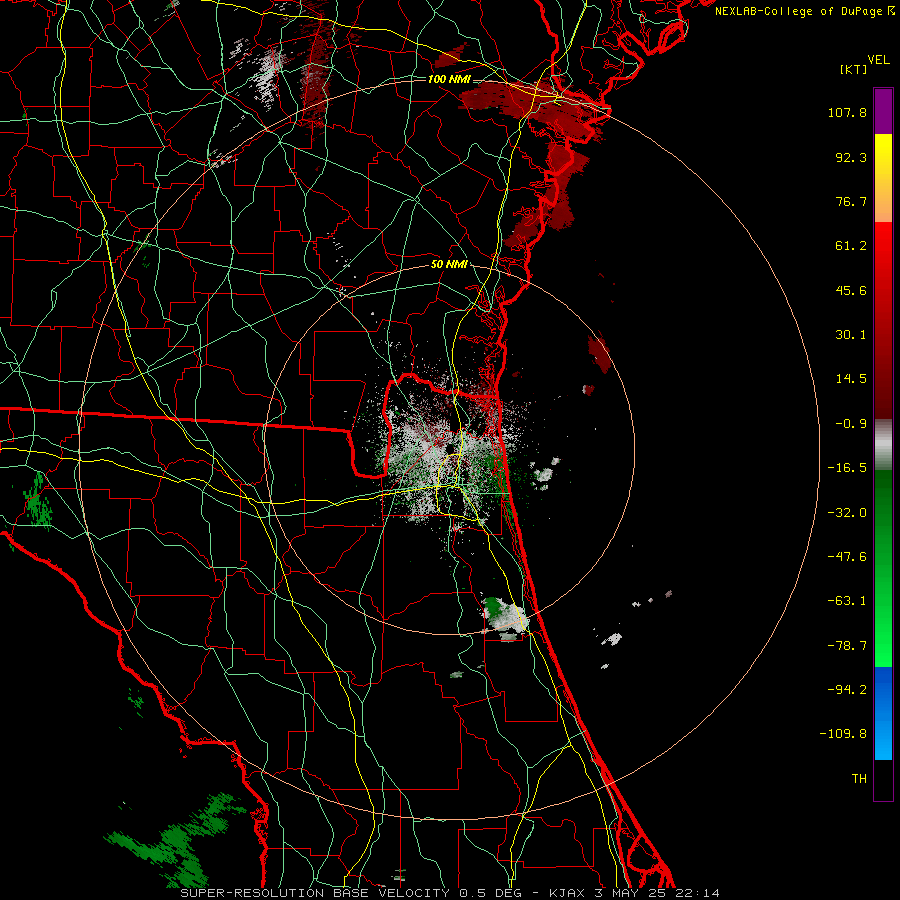Click the -94.2 velocity scale value
Screen dimensions: 900x900
click(x=847, y=689)
